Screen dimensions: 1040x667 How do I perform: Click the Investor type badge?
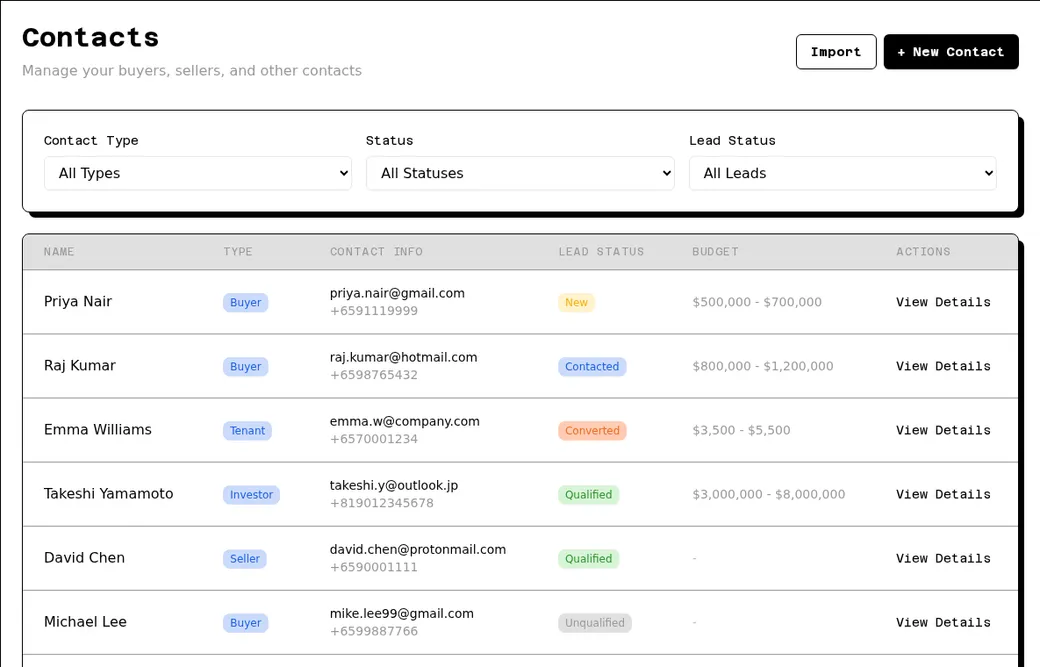[251, 495]
